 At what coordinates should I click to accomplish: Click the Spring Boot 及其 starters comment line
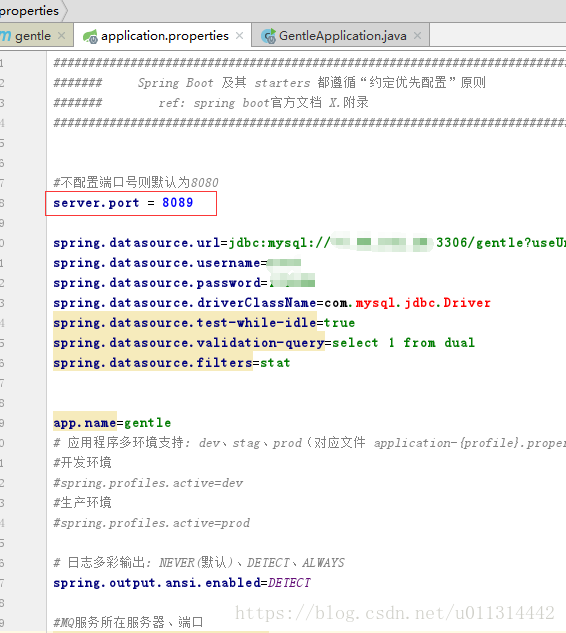click(269, 82)
